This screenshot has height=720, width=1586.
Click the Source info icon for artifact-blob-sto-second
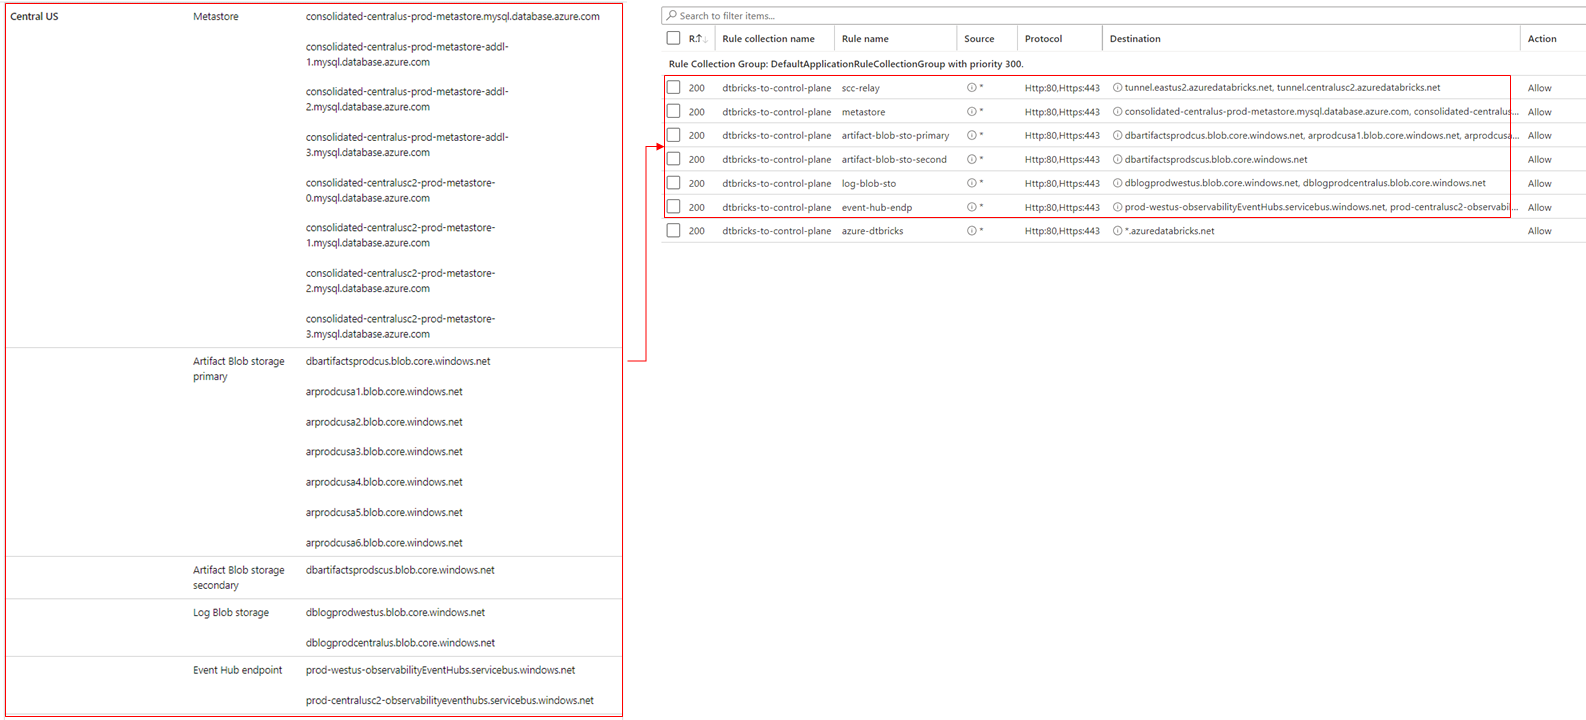(971, 159)
